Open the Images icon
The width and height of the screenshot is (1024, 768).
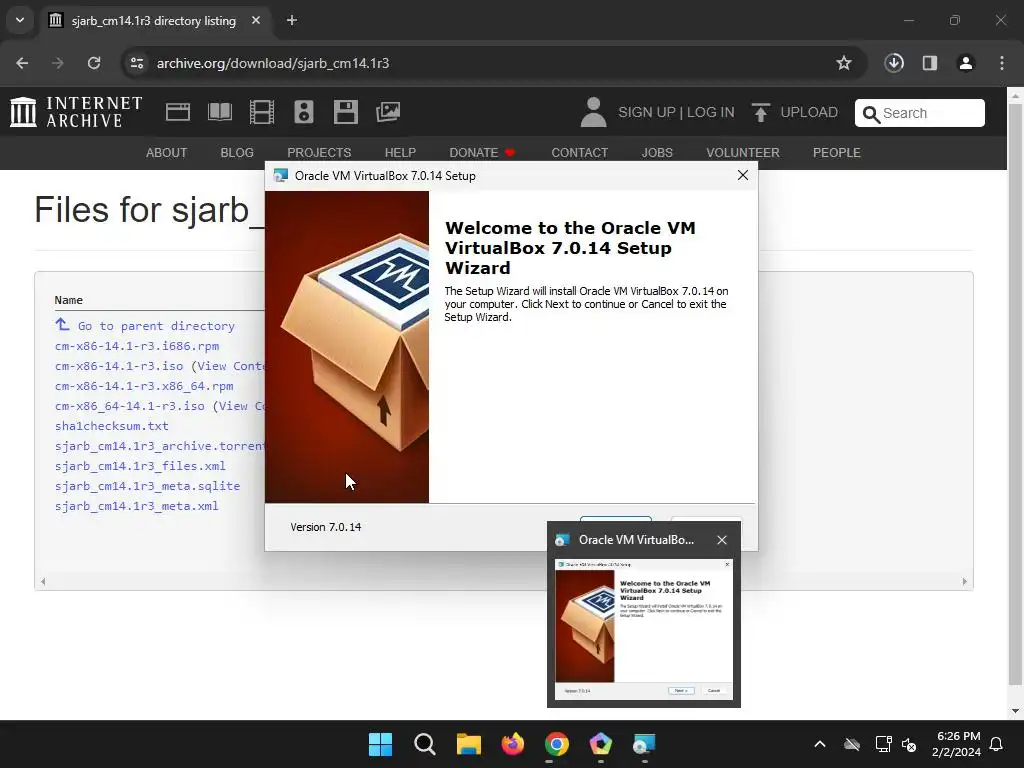coord(388,112)
